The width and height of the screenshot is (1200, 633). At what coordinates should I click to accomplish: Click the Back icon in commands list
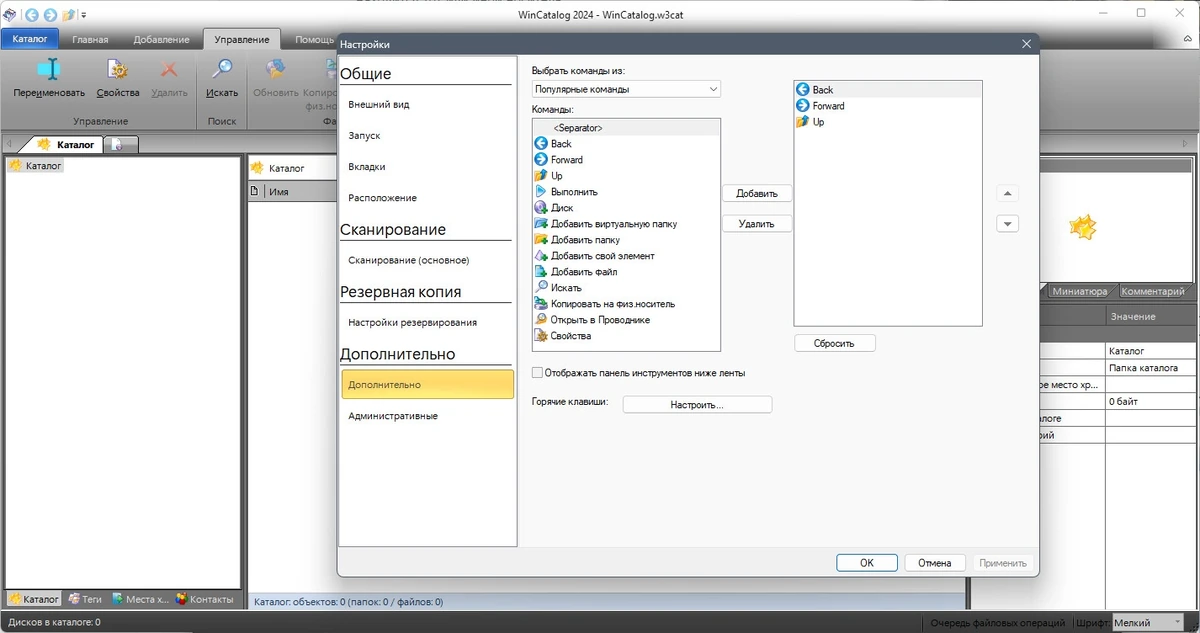(x=541, y=144)
